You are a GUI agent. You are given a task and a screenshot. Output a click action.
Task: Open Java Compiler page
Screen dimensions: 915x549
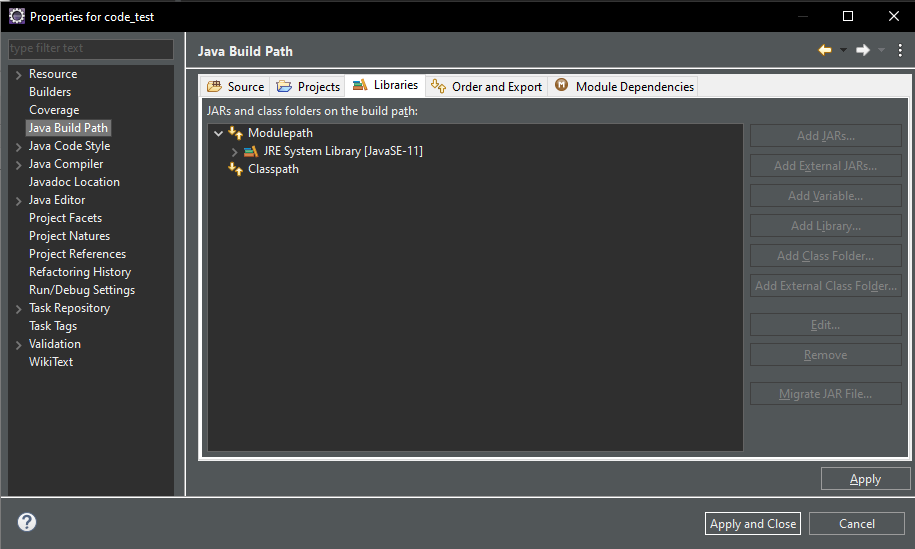66,164
